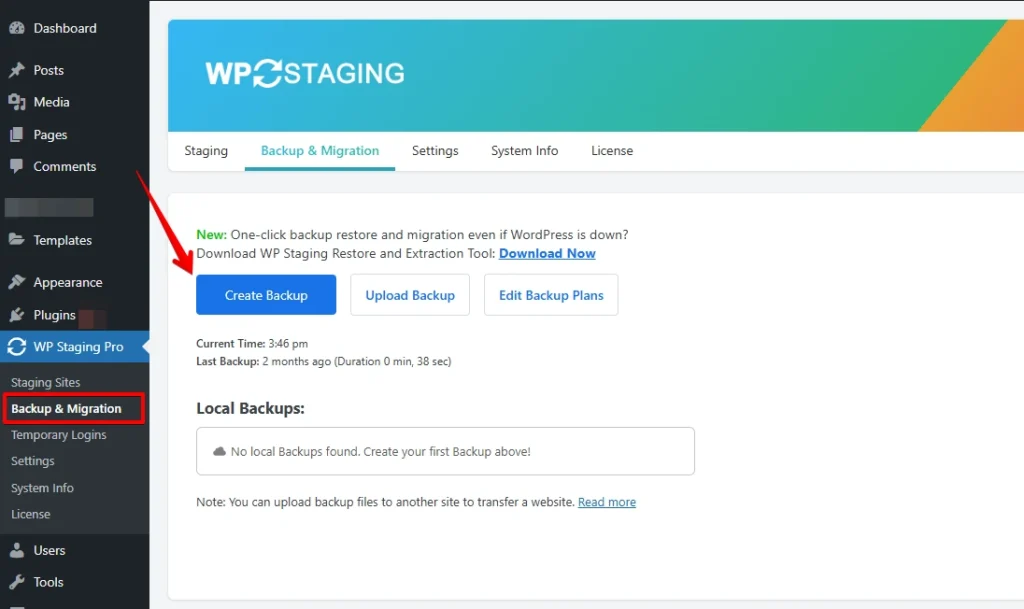Click the 'Note: You can upload backup files' text

(385, 502)
